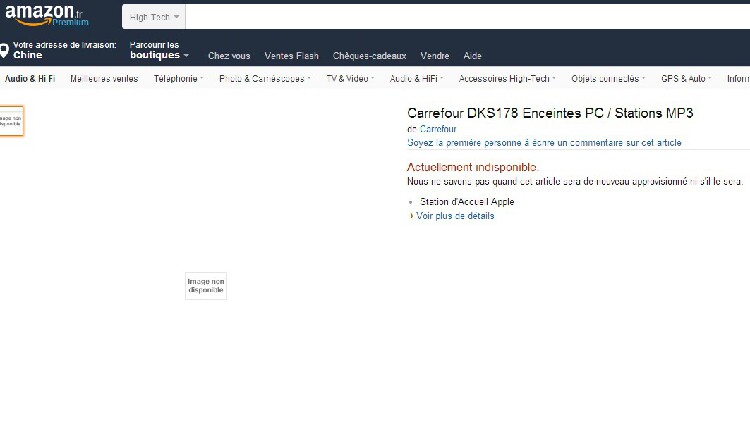The width and height of the screenshot is (750, 424).
Task: Focus the Amazon search input field
Action: pyautogui.click(x=467, y=17)
